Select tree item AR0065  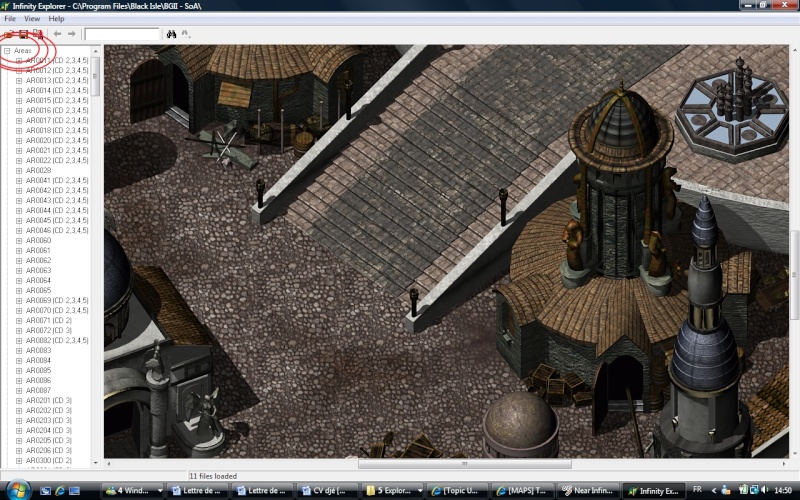click(38, 290)
